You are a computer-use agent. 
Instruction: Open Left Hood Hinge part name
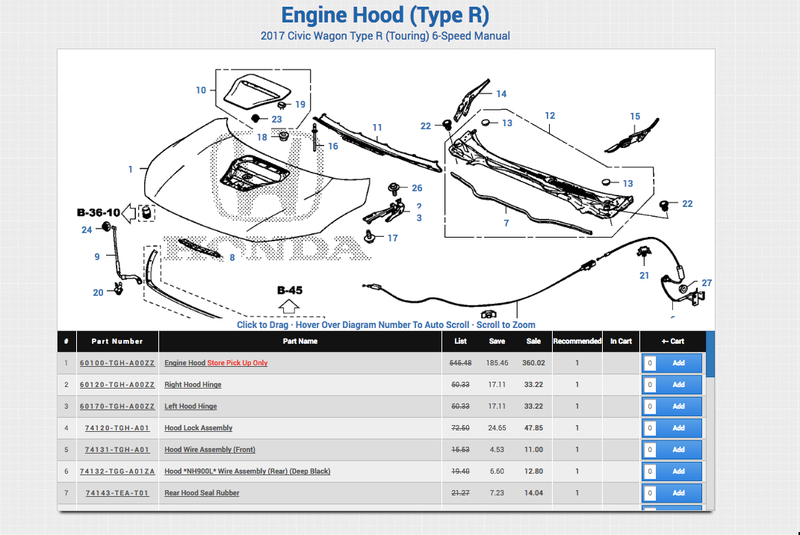[x=190, y=406]
